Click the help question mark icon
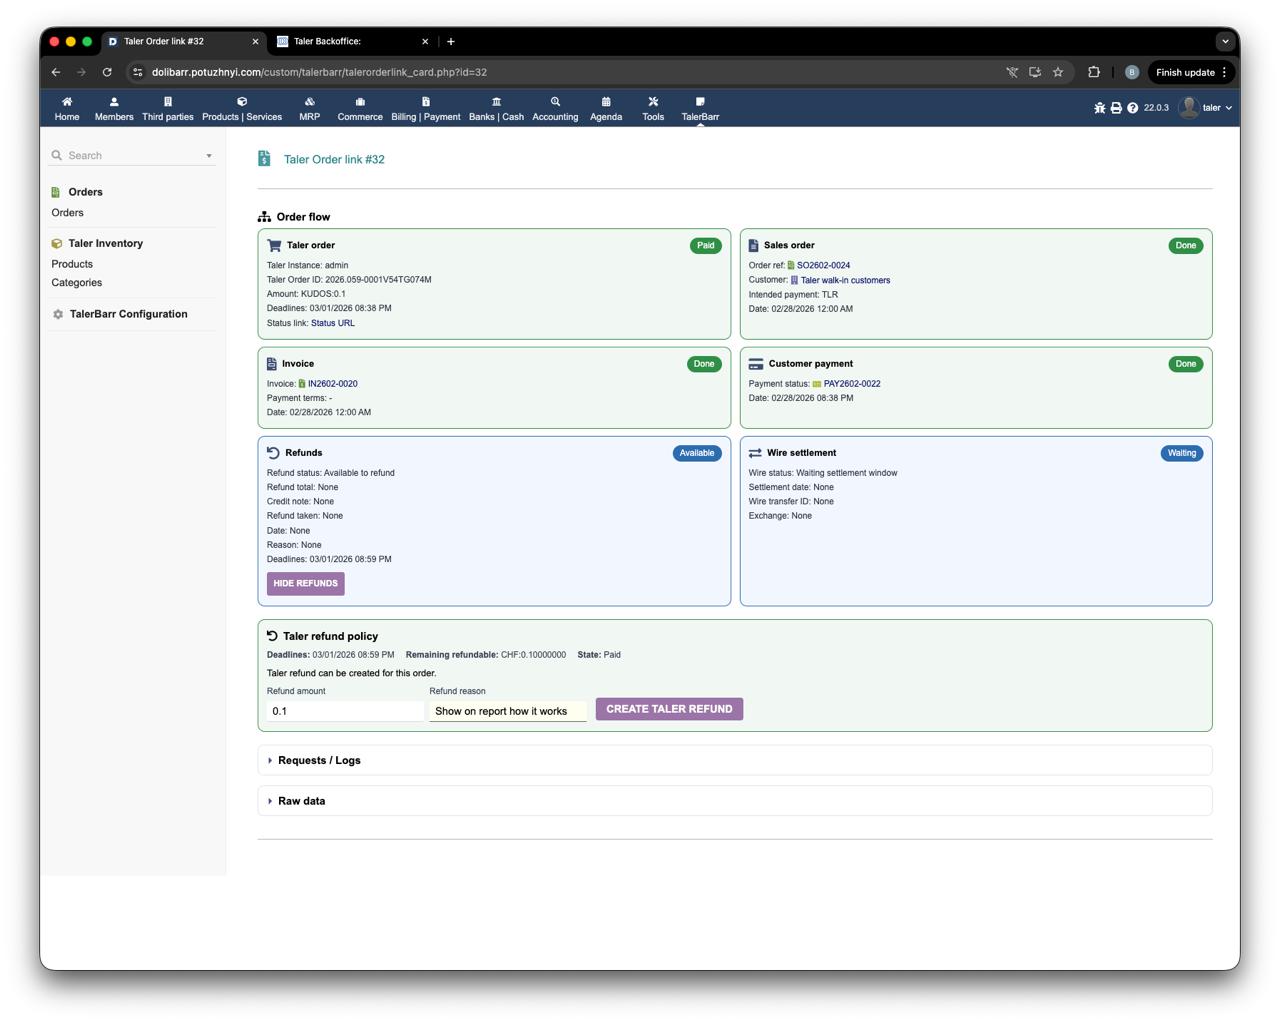Screen dimensions: 1280x1023 pyautogui.click(x=1133, y=108)
